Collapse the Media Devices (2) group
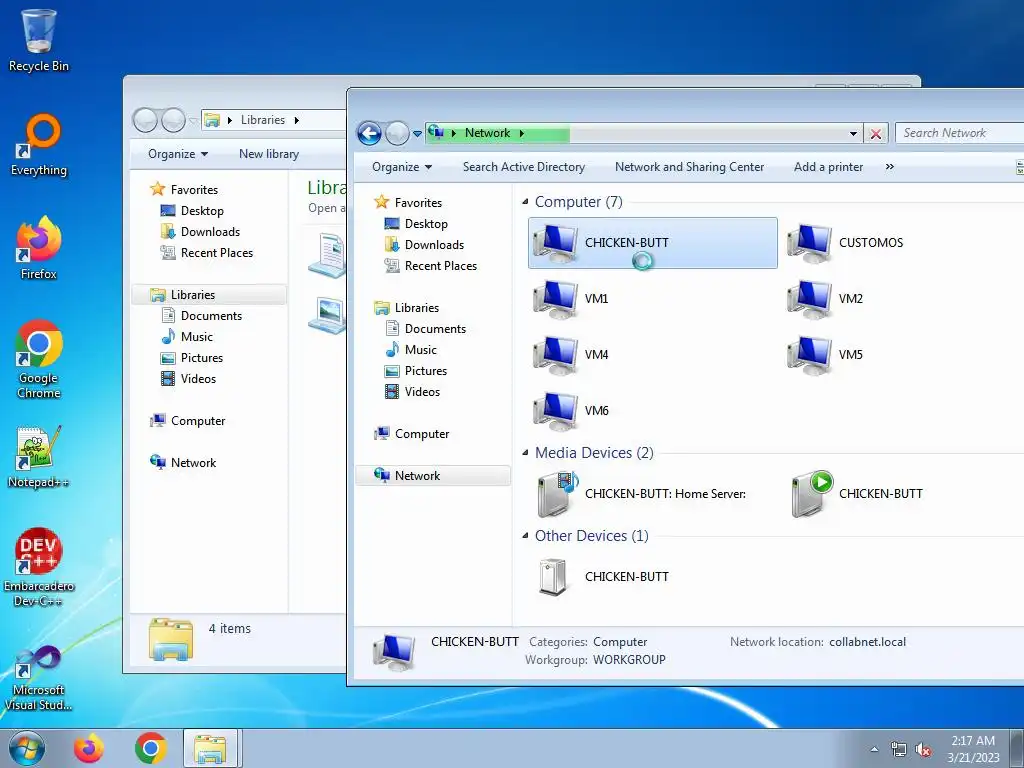 [x=525, y=453]
